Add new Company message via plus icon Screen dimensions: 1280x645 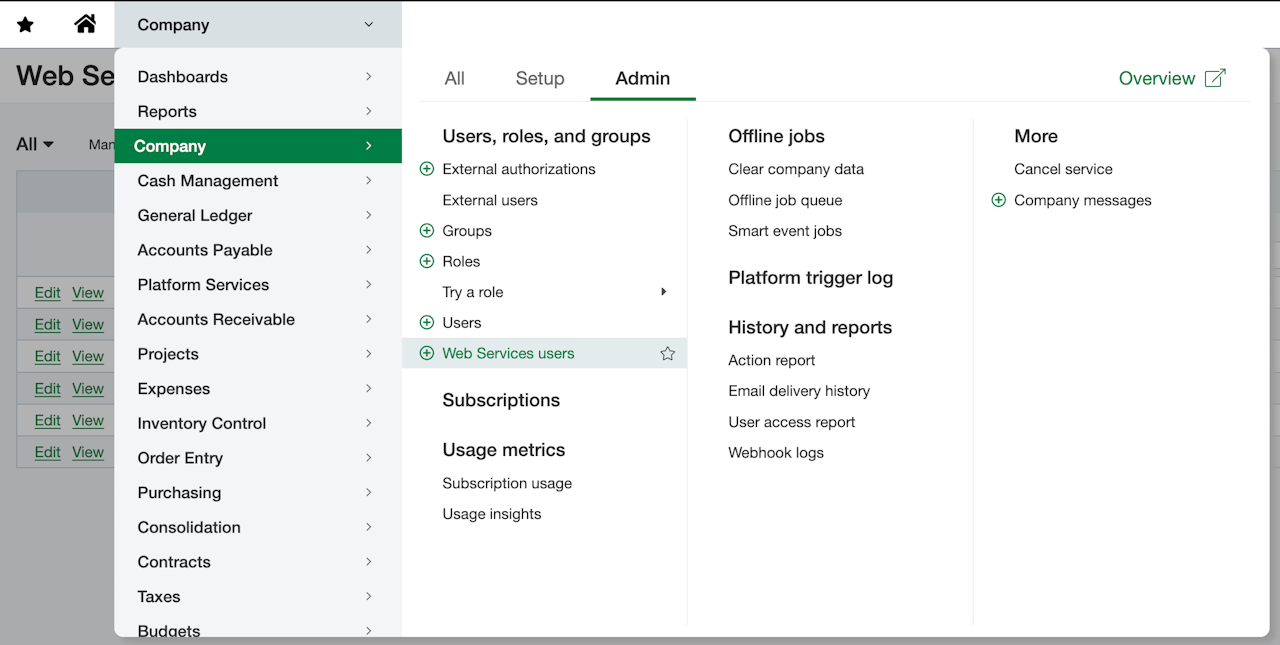click(998, 200)
